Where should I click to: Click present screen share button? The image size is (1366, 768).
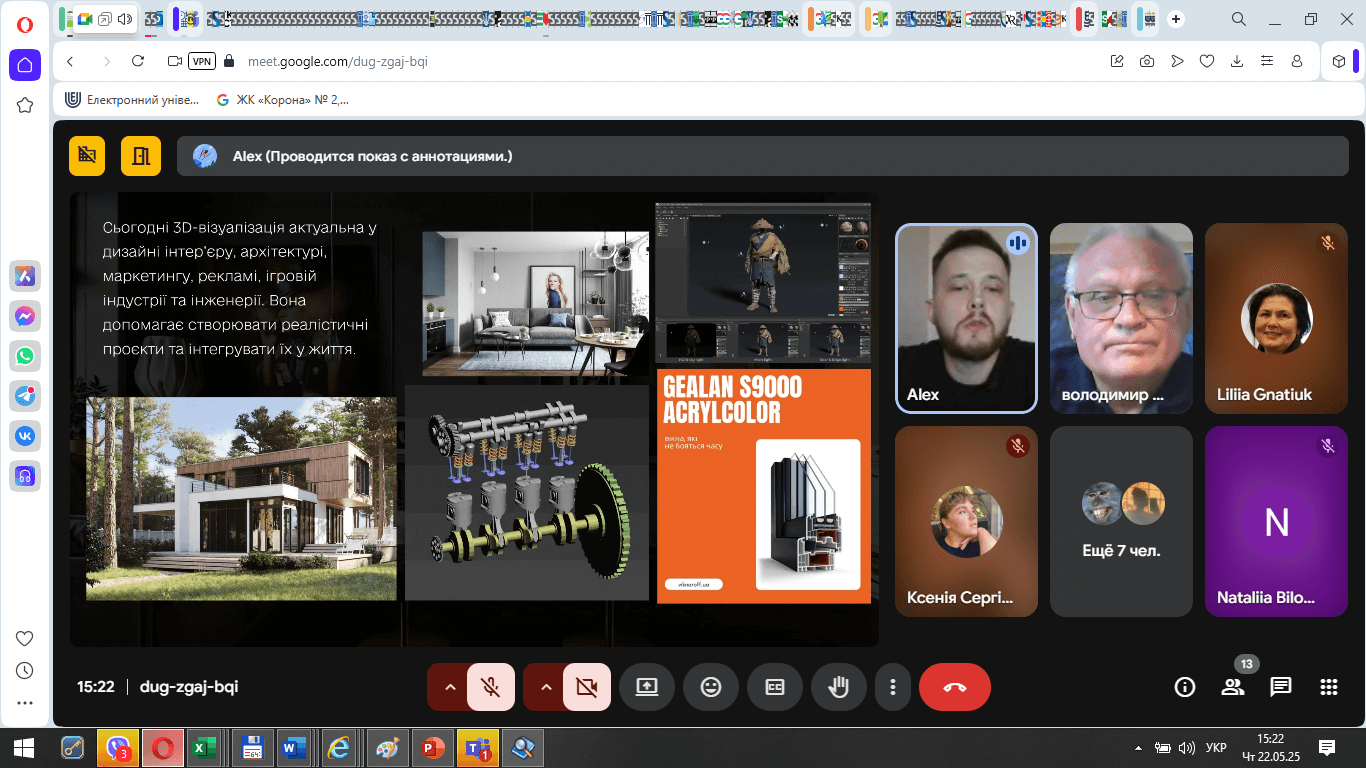647,687
